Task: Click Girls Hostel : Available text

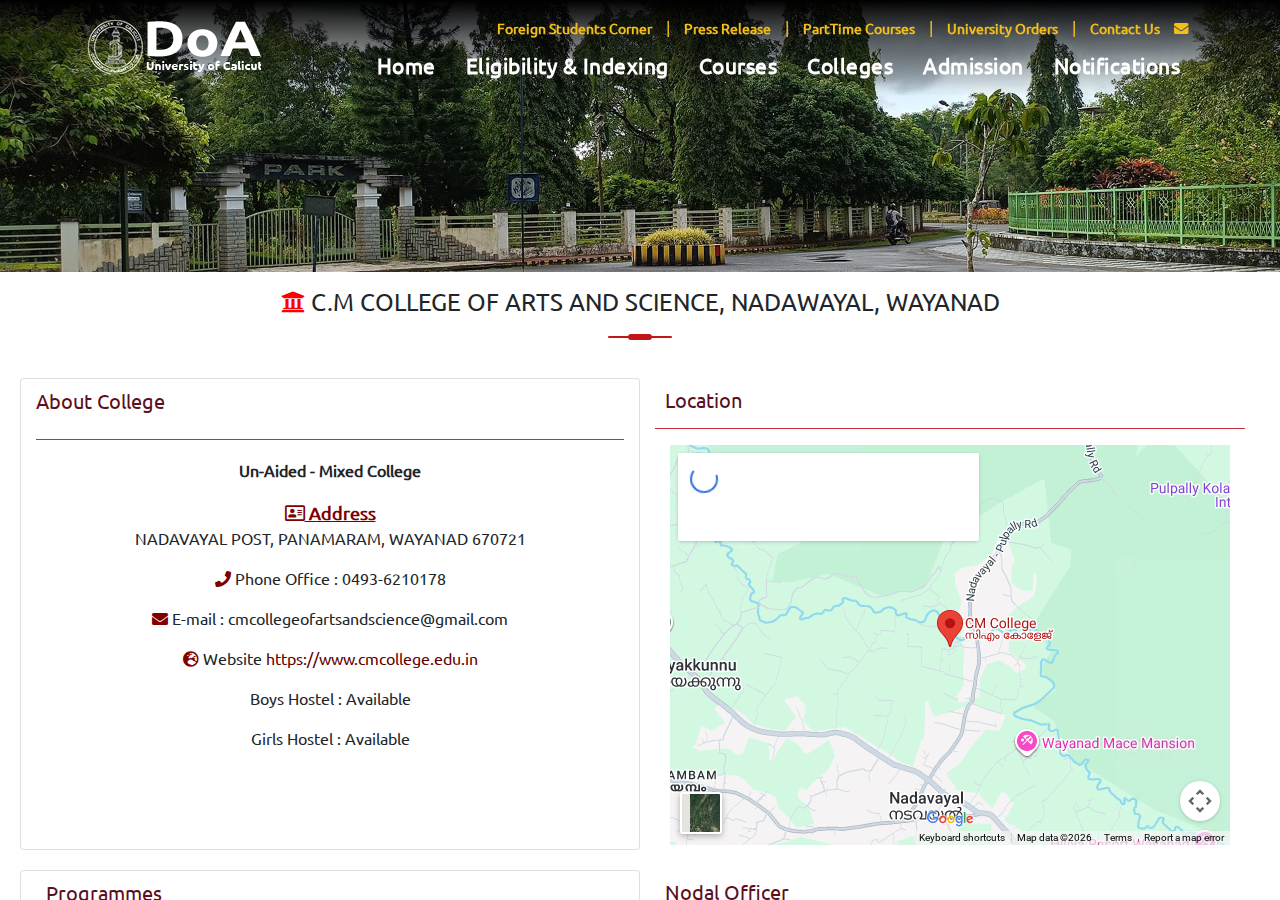Action: tap(330, 739)
